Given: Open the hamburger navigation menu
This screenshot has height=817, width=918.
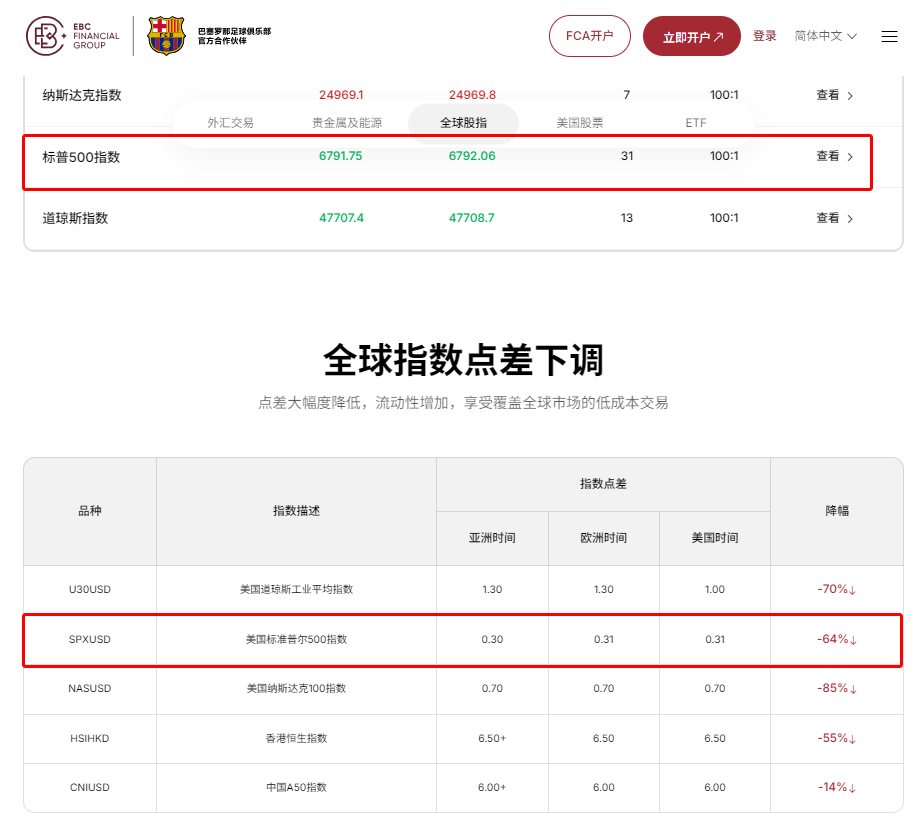Looking at the screenshot, I should [x=889, y=35].
